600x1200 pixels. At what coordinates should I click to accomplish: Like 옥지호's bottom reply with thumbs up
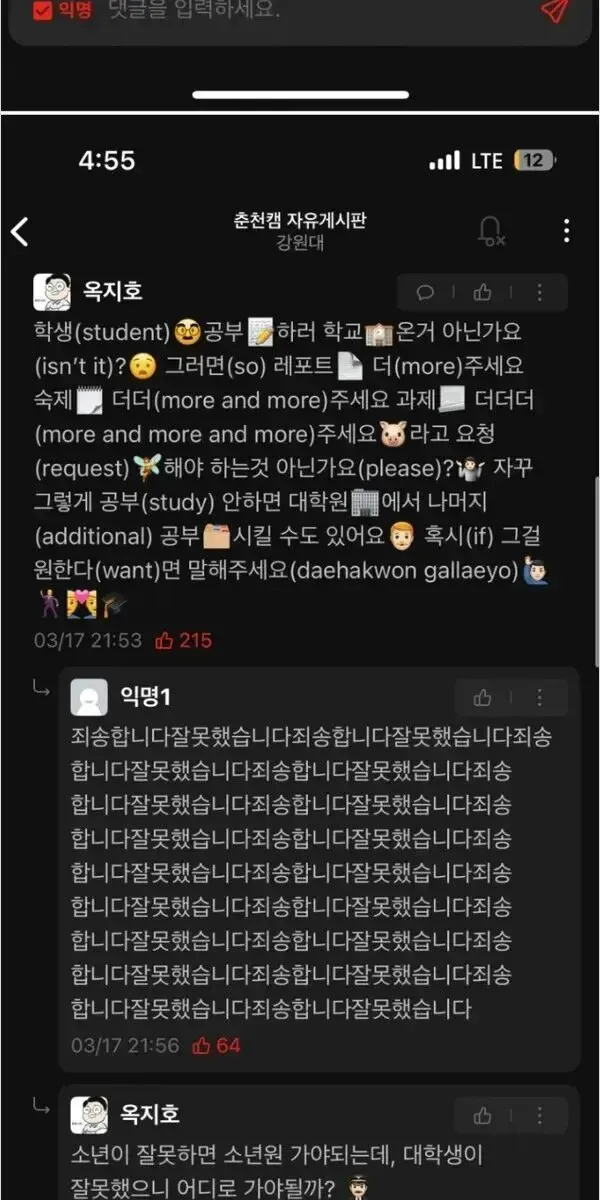coord(483,1115)
